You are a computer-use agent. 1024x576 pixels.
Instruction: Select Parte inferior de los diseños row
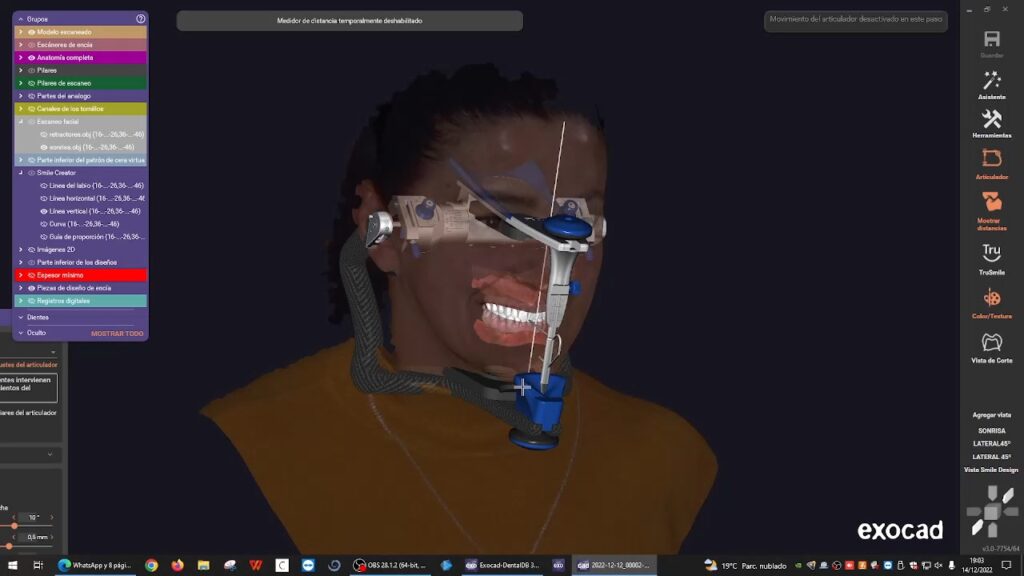click(80, 263)
